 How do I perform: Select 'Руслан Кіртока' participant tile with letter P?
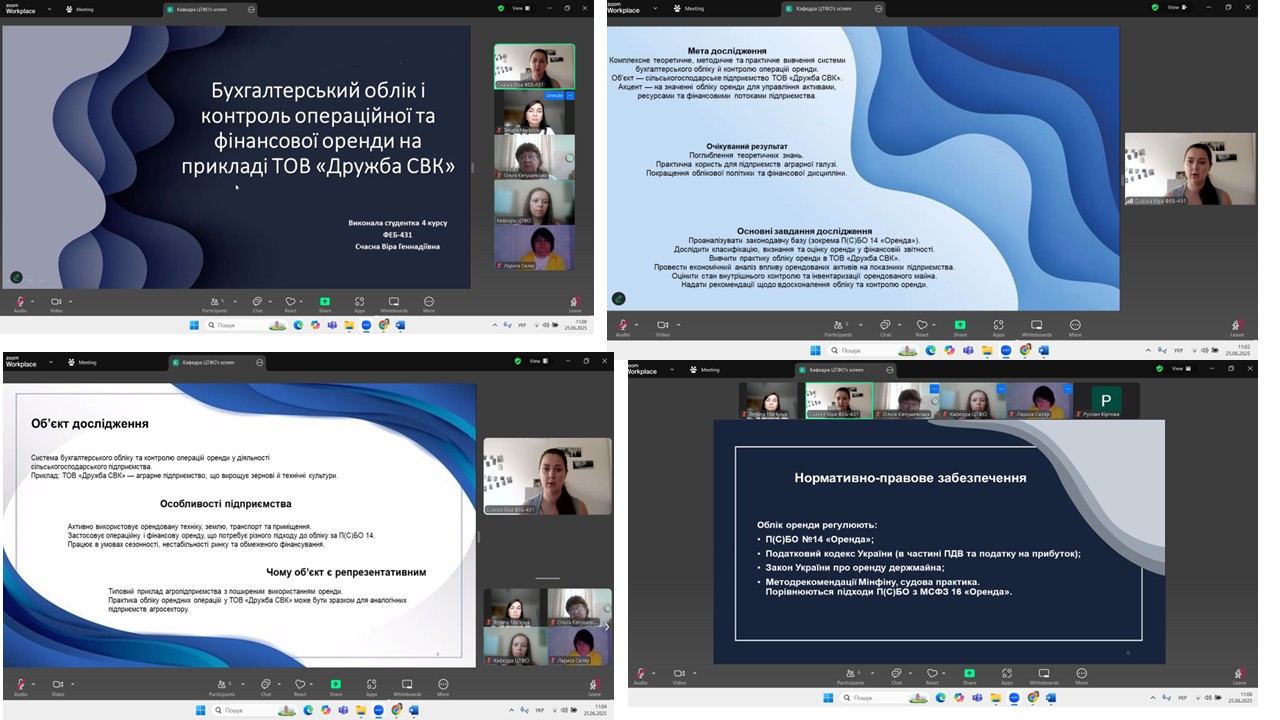point(1106,401)
